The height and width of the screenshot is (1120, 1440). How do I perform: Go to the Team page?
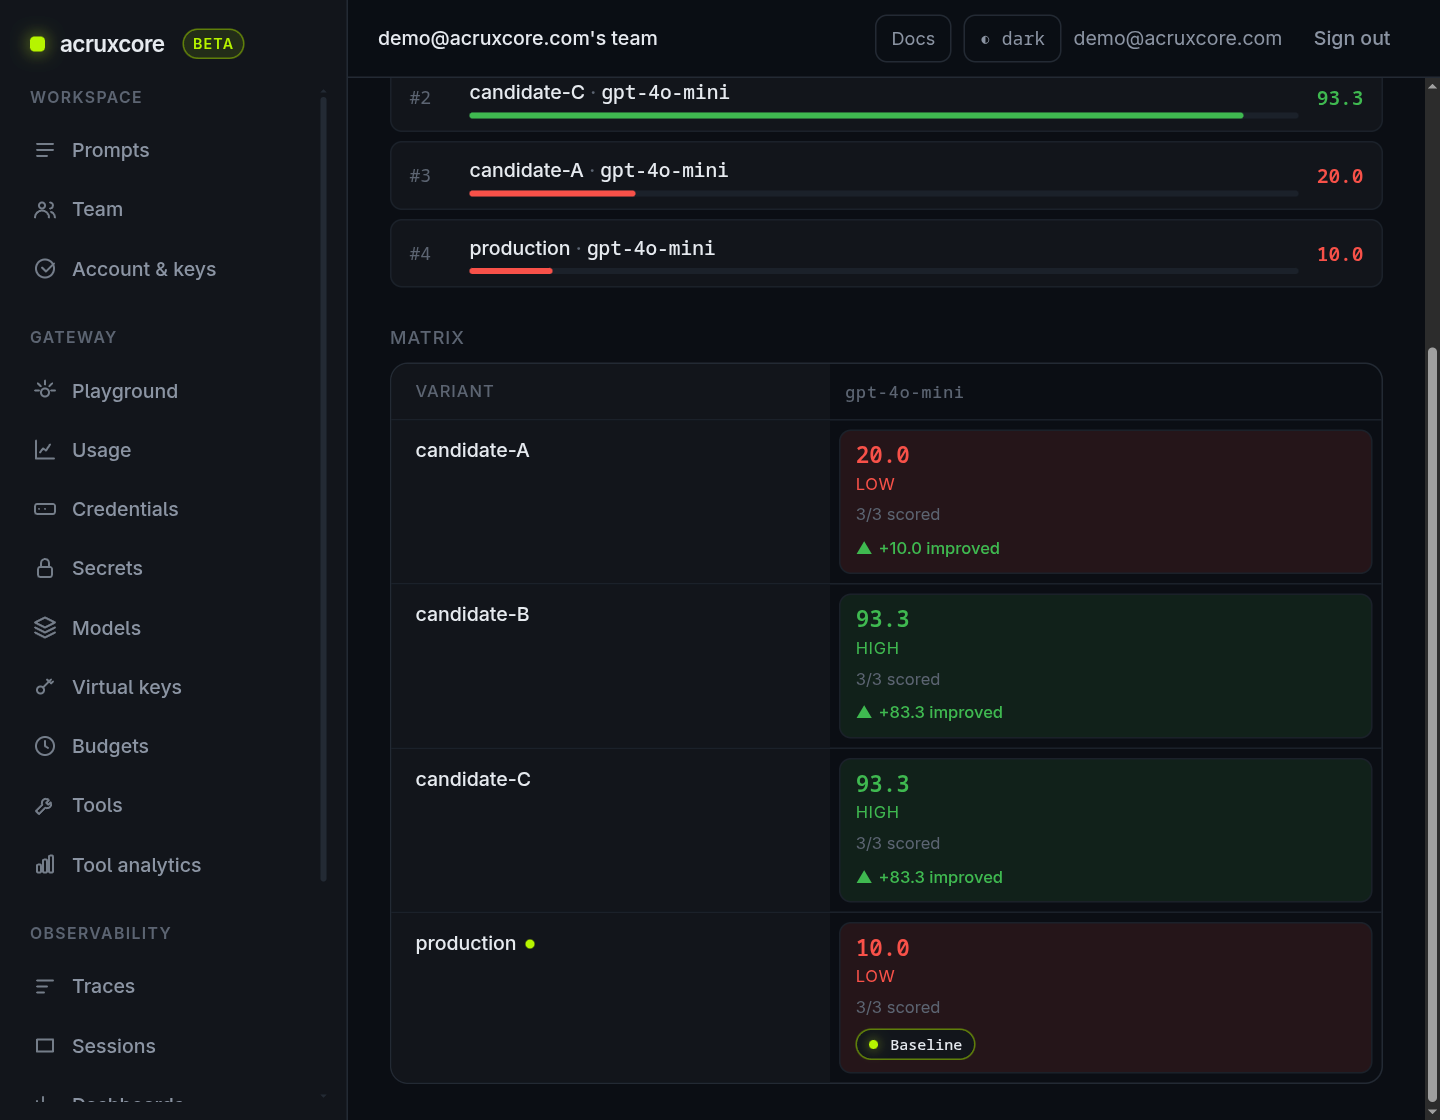(x=97, y=209)
